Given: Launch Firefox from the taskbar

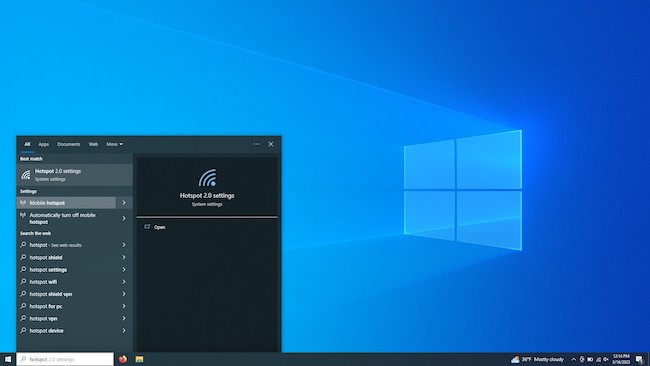Looking at the screenshot, I should 123,359.
